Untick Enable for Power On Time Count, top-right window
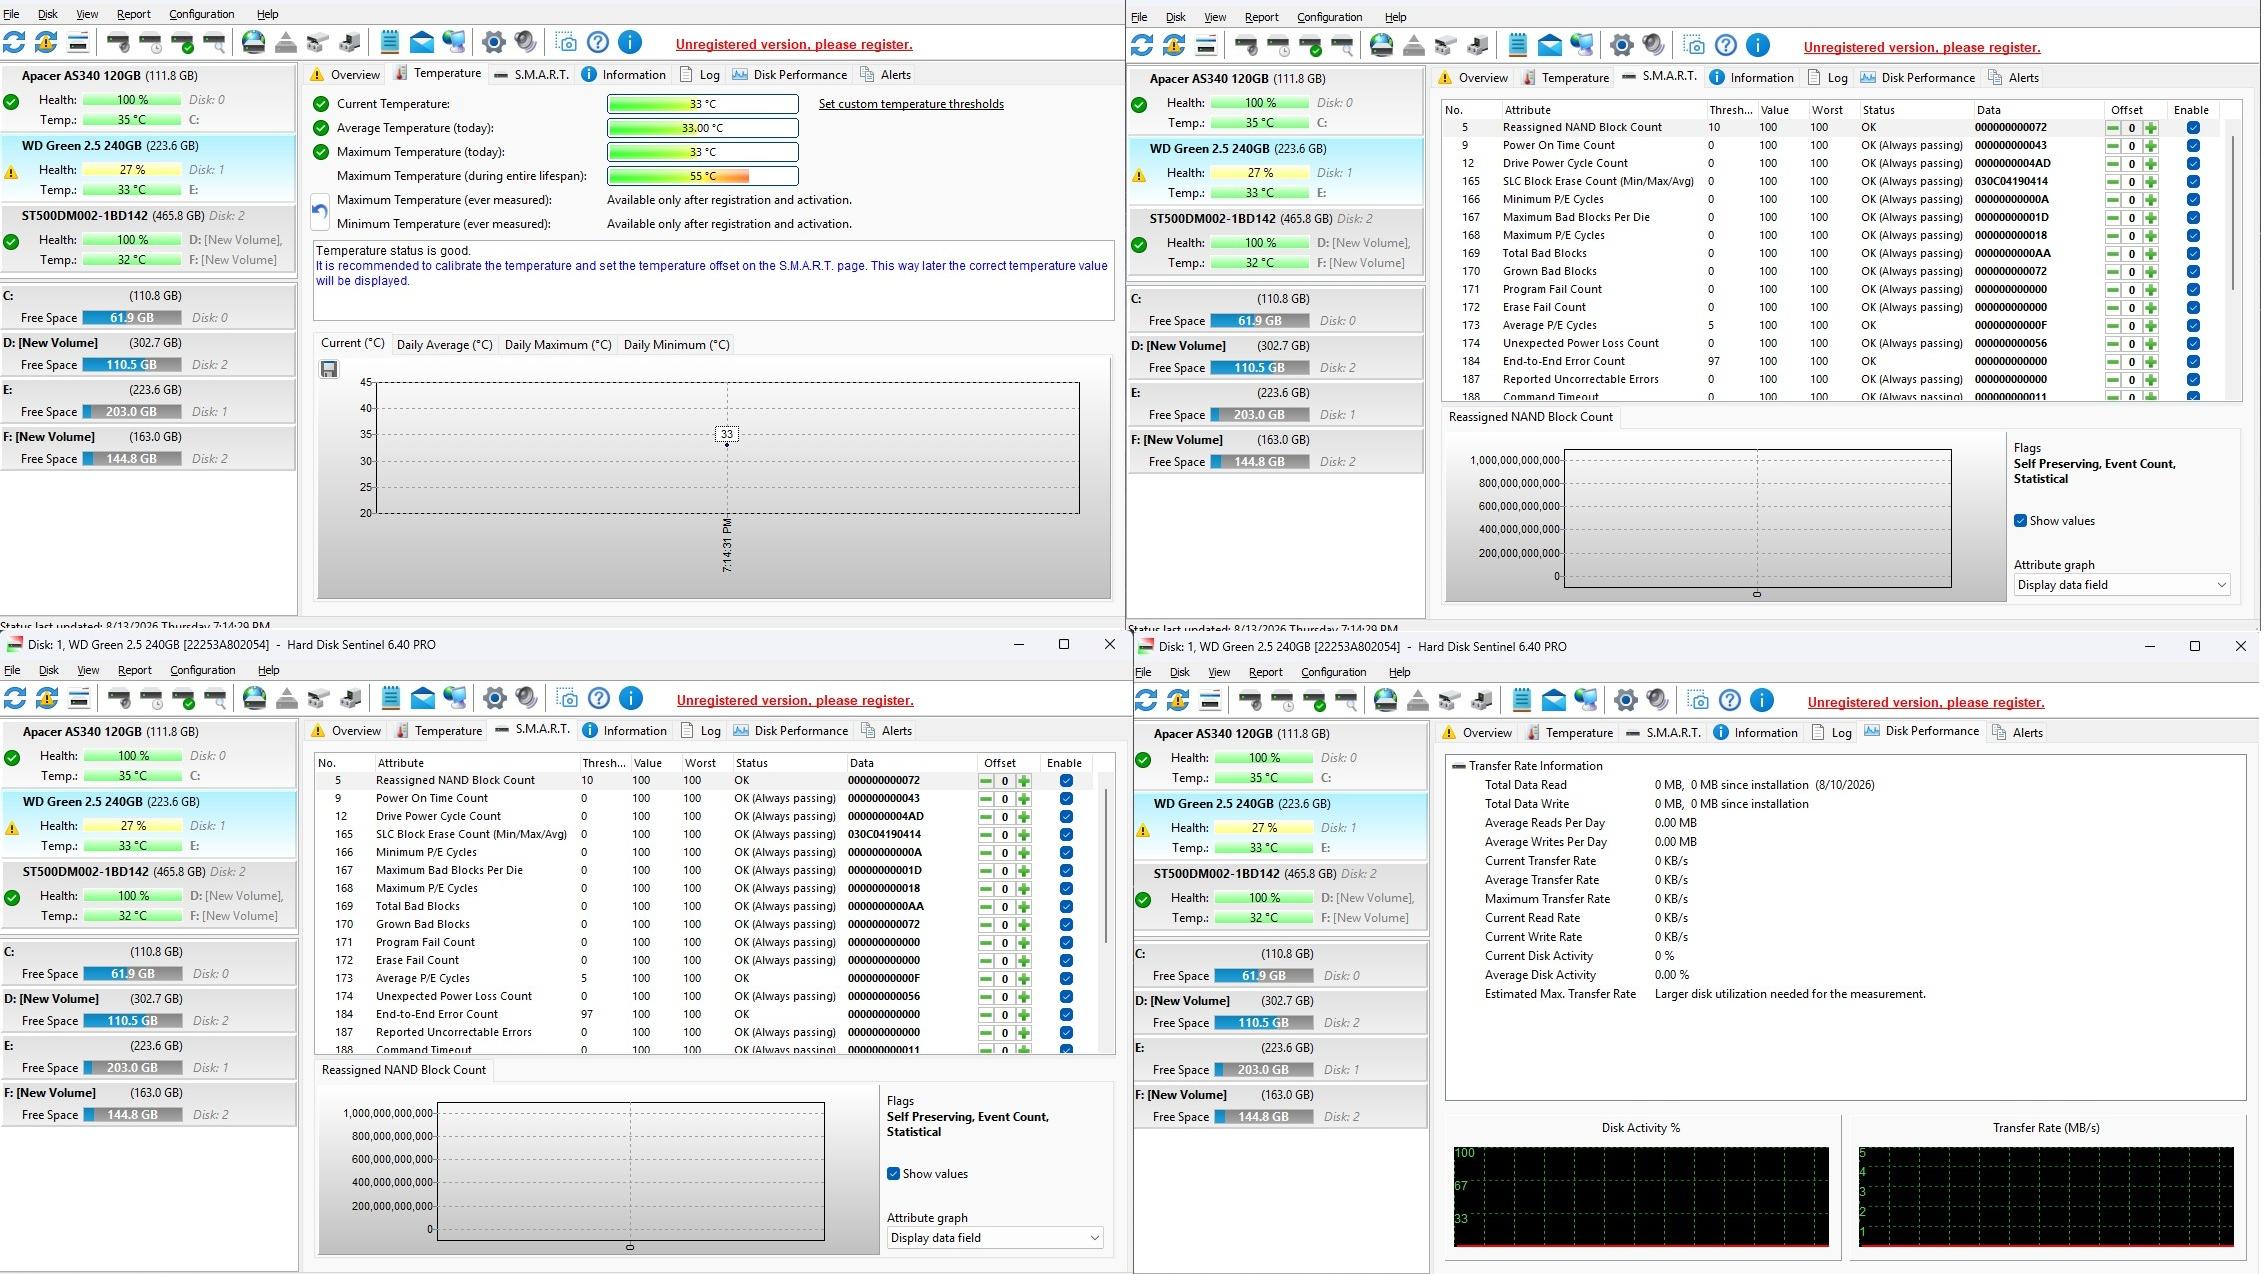Image resolution: width=2265 pixels, height=1274 pixels. click(x=2193, y=146)
